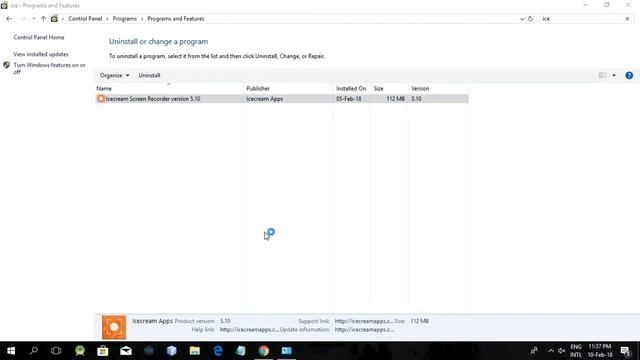Sort by Installed On column header
This screenshot has height=360, width=640.
[352, 88]
